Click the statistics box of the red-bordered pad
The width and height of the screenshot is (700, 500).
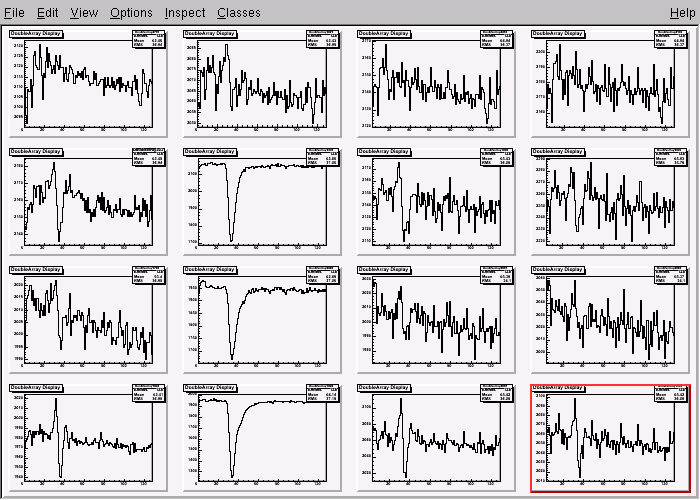(671, 394)
